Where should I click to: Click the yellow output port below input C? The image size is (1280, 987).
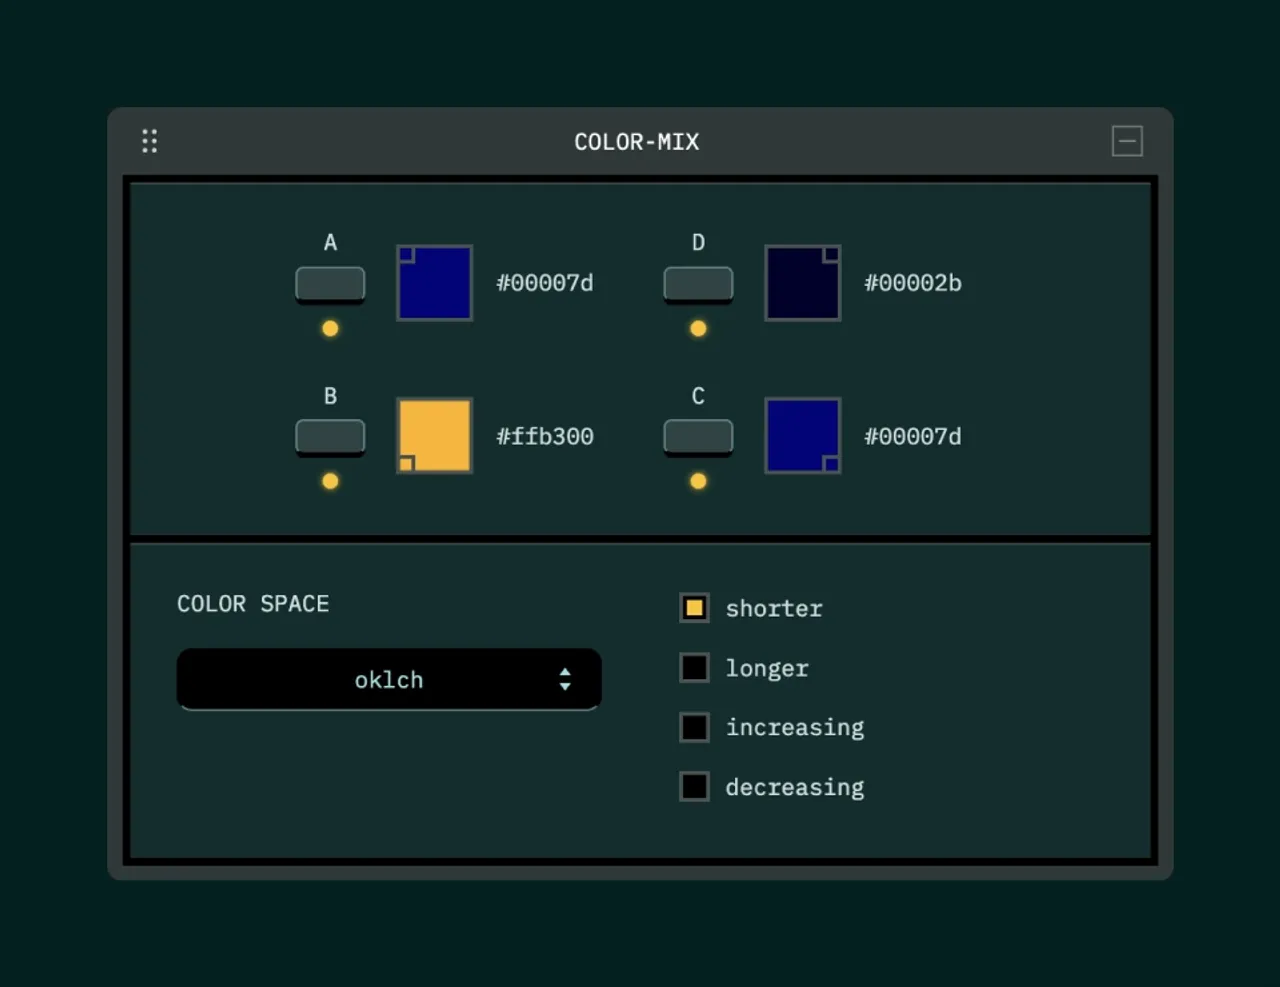698,481
